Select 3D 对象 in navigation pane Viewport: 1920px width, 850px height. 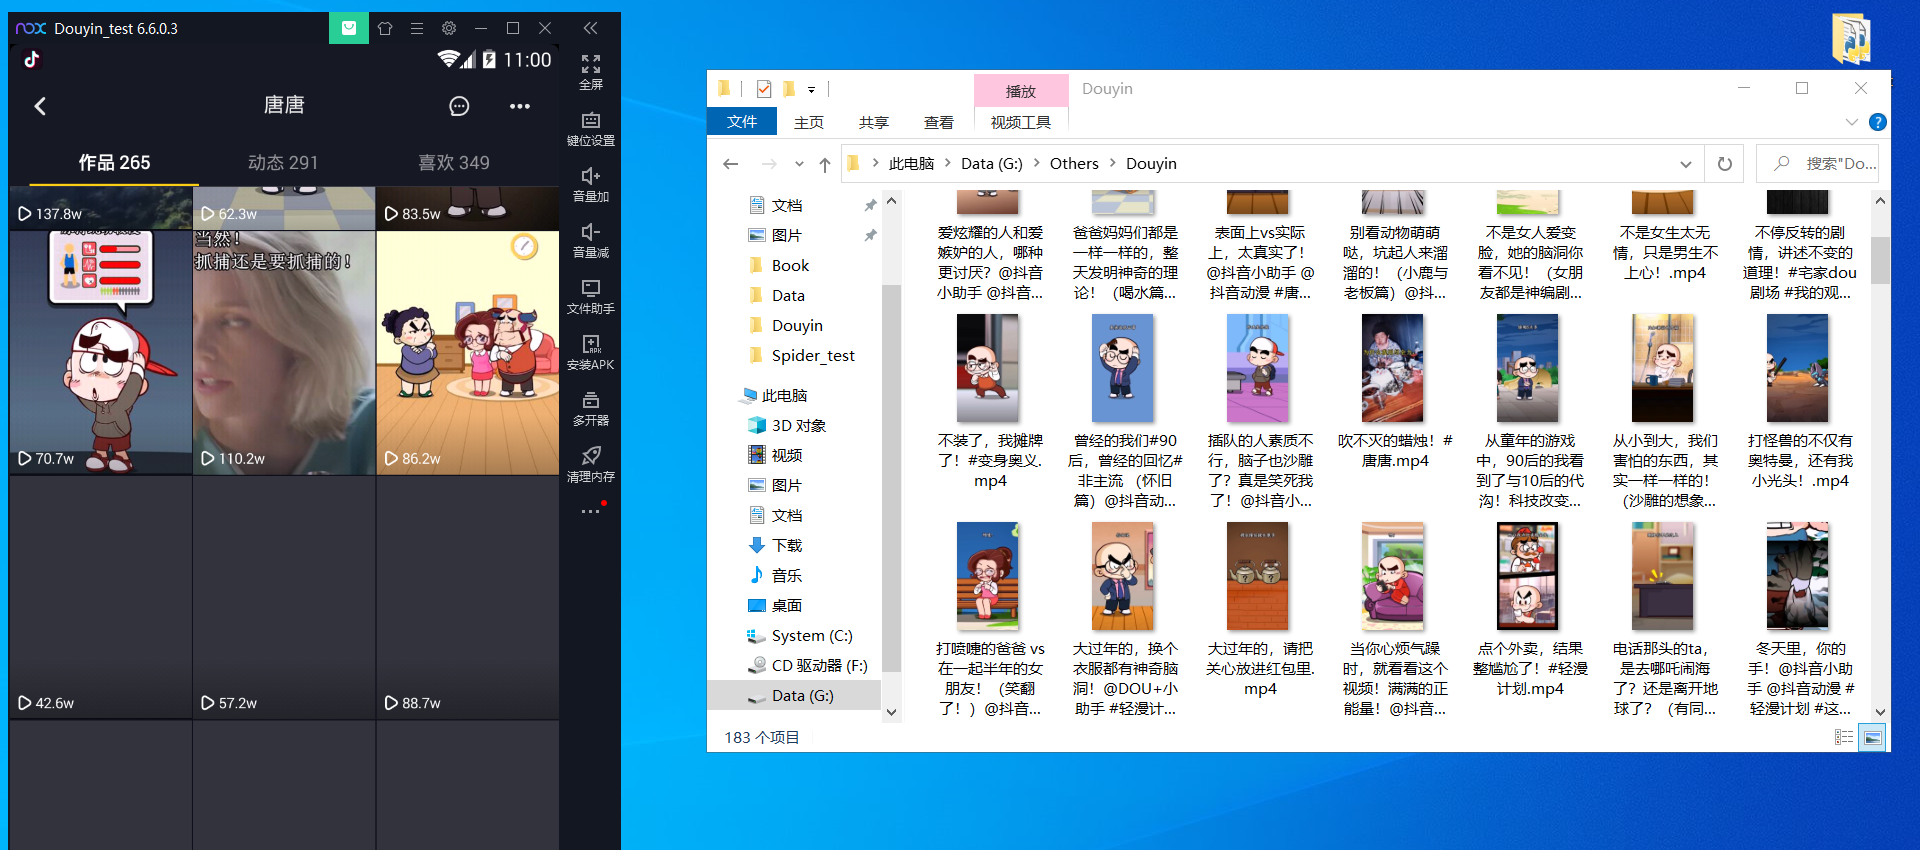[799, 425]
